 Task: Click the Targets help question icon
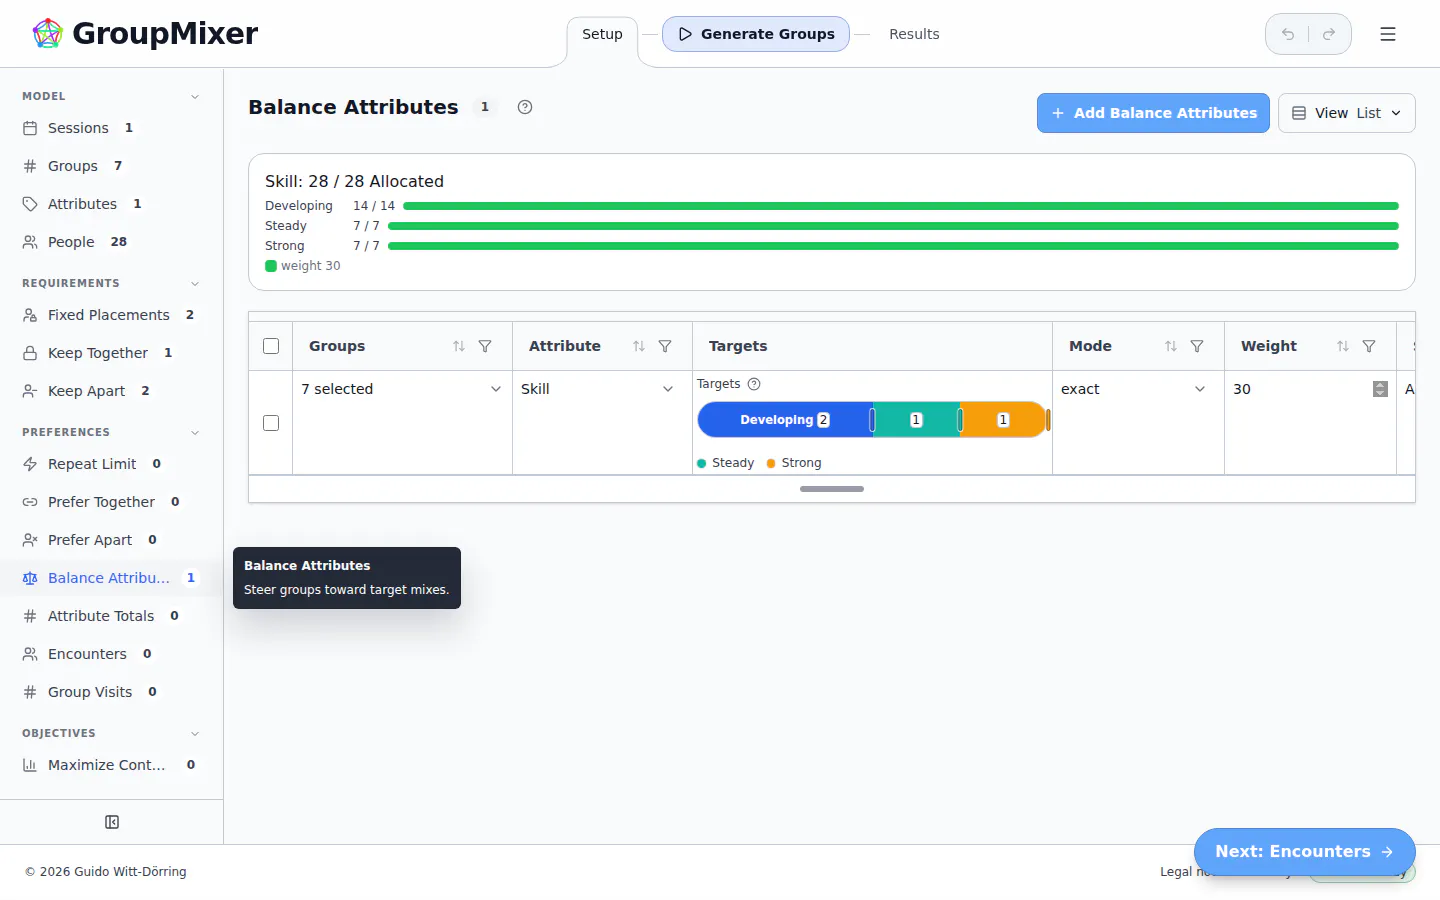[754, 384]
